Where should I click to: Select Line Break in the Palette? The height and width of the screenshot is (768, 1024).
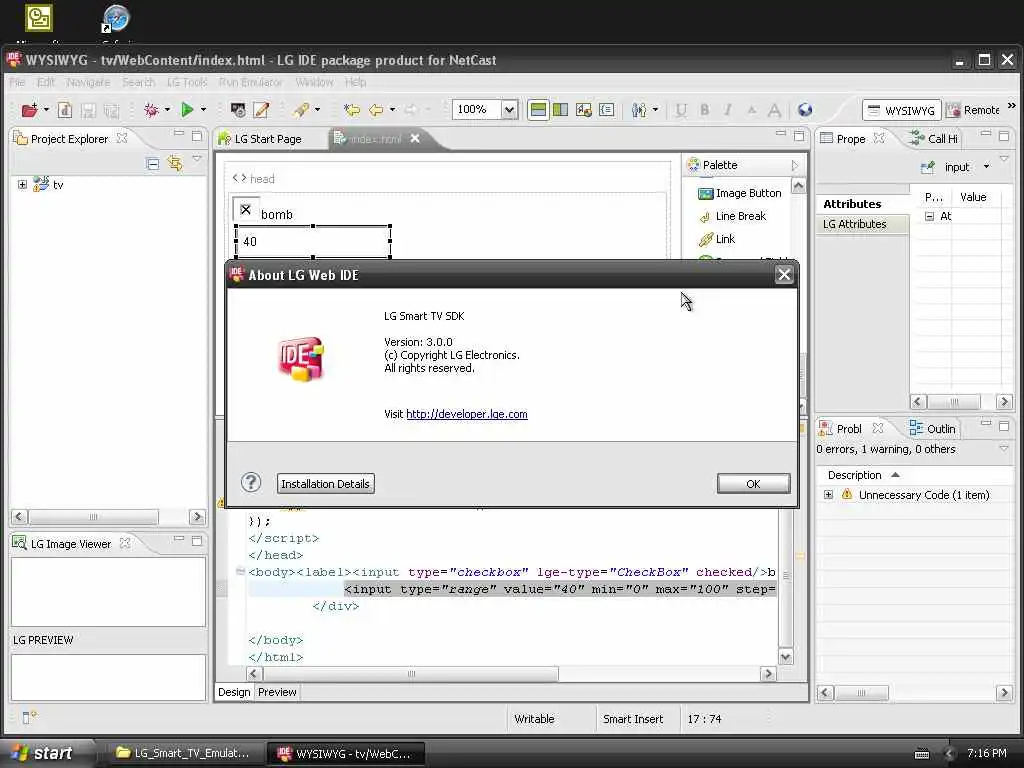(x=732, y=216)
